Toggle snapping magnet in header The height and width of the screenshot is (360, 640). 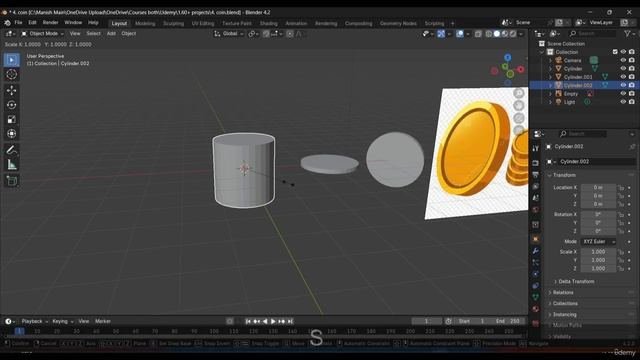coord(266,34)
